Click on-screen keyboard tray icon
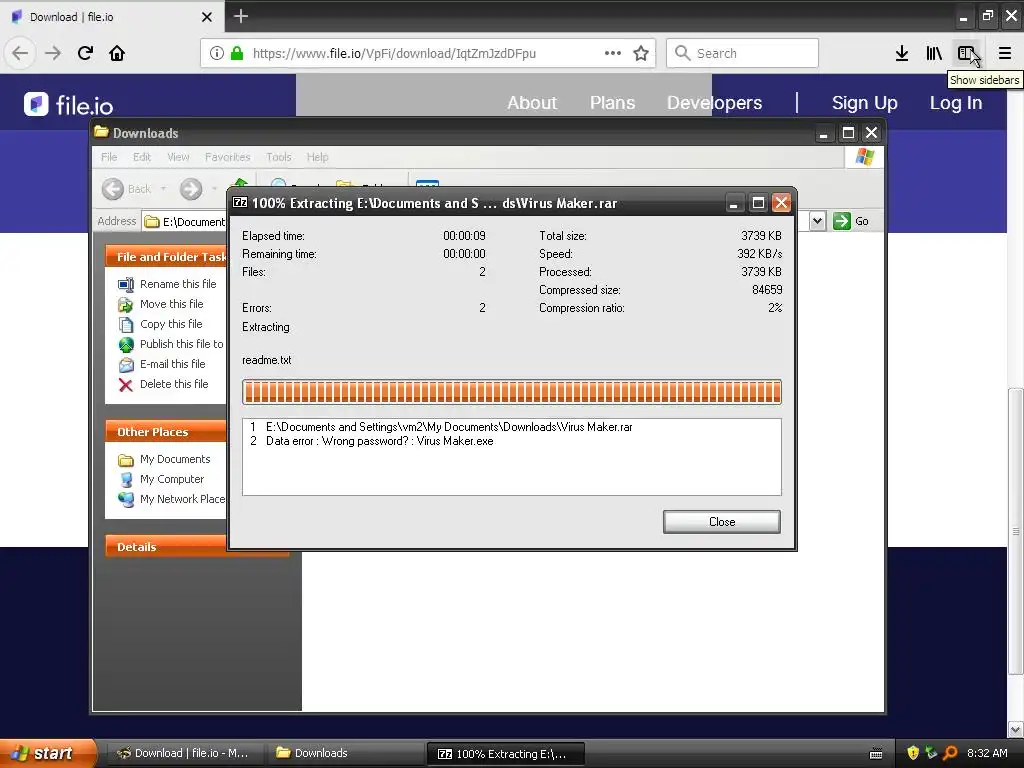1024x768 pixels. tap(876, 754)
